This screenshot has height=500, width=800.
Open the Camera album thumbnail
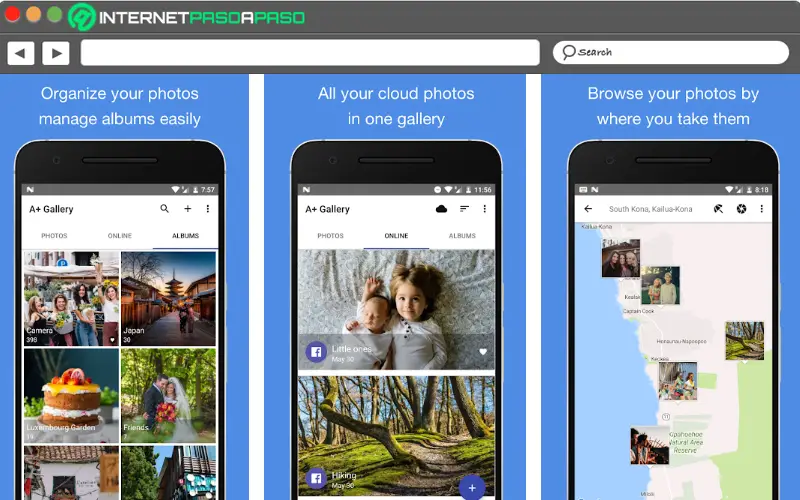71,298
